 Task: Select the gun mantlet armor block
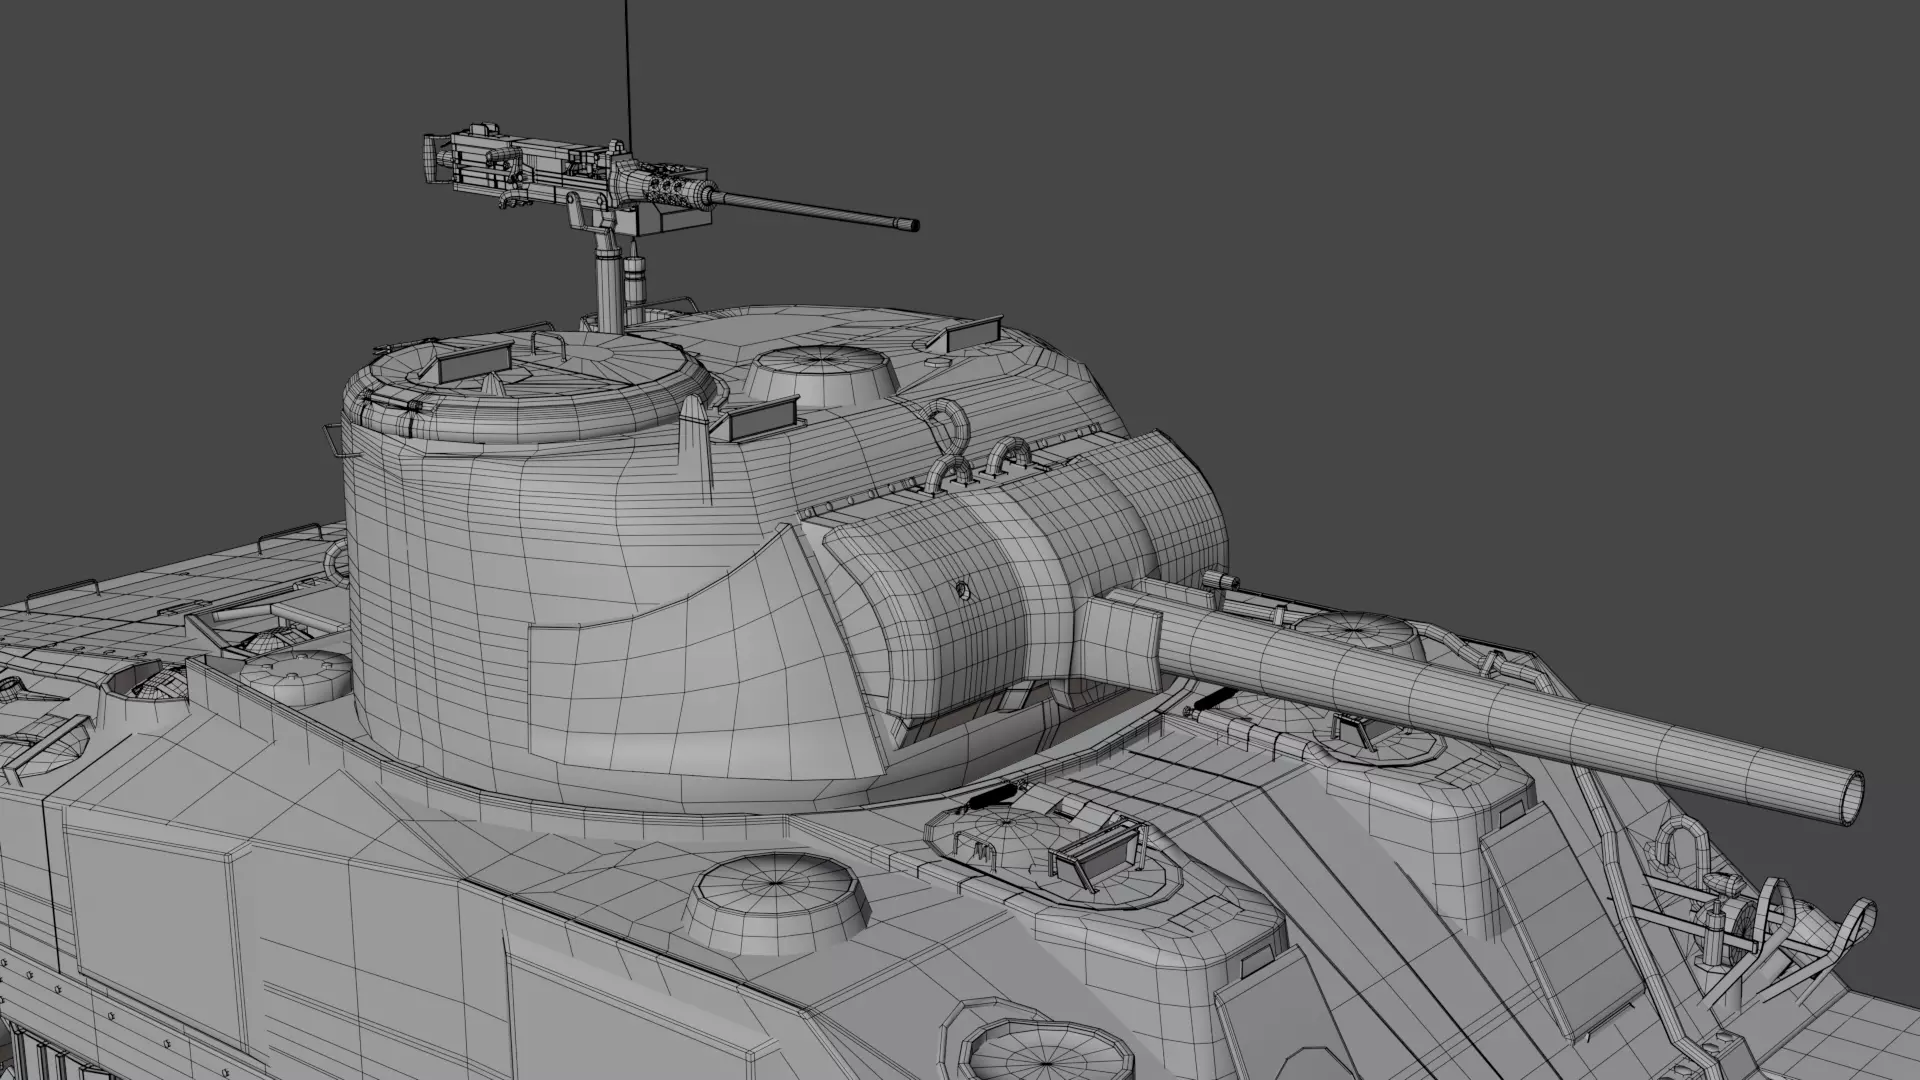(x=1025, y=580)
